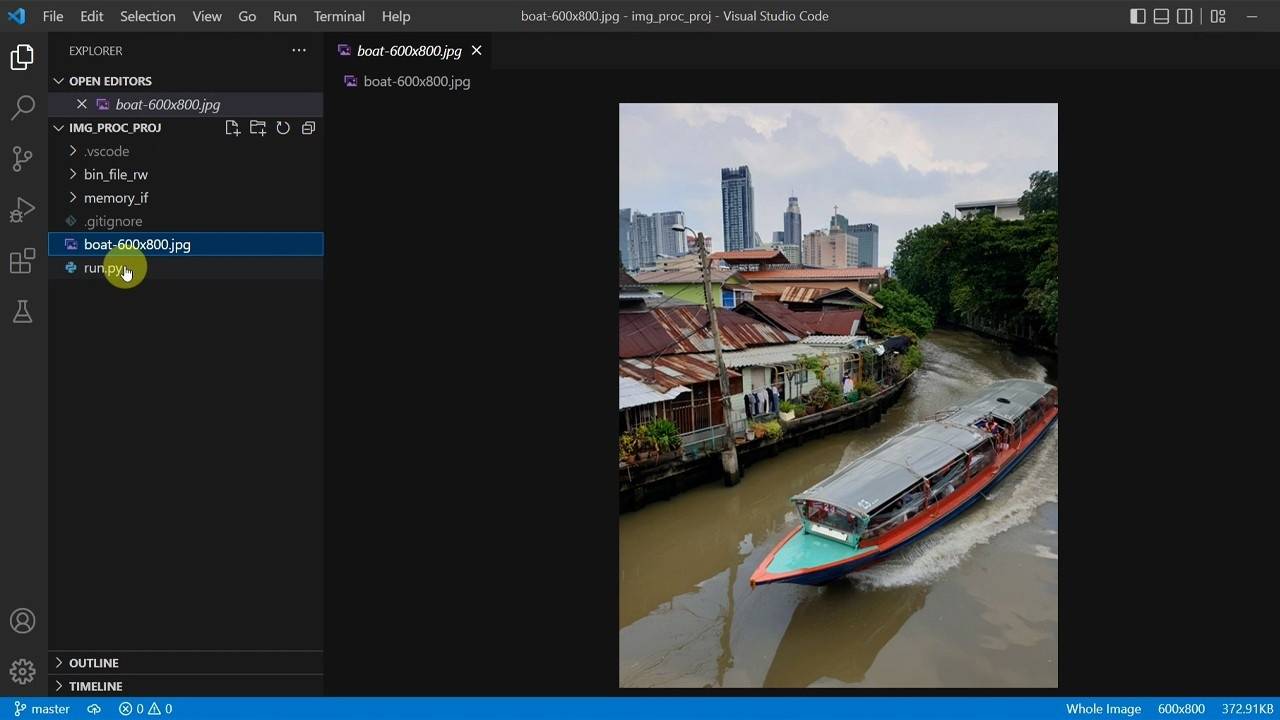1280x720 pixels.
Task: Open the Edit menu
Action: tap(92, 16)
